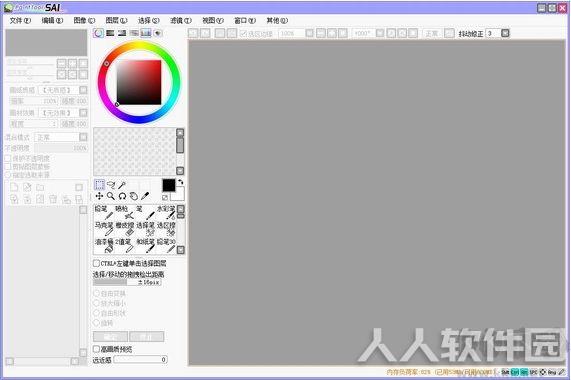Choose the 喷枪 airbrush

pos(125,212)
